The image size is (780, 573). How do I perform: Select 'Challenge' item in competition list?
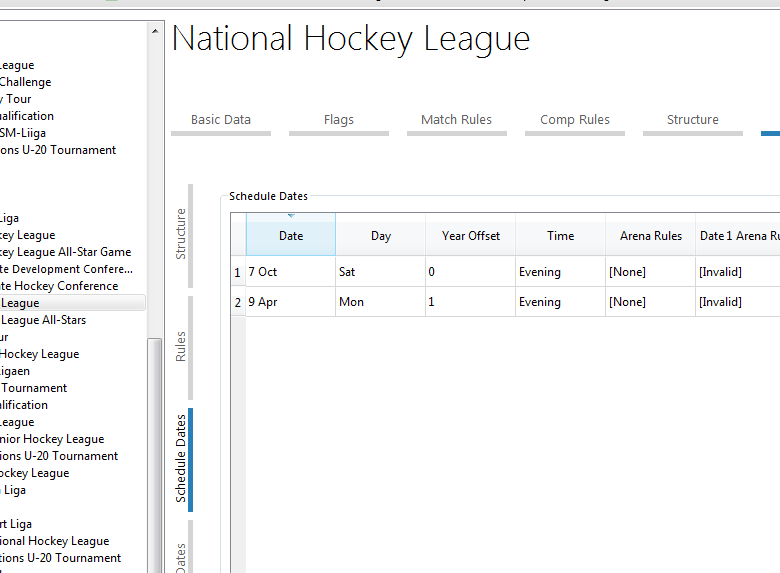click(x=25, y=82)
